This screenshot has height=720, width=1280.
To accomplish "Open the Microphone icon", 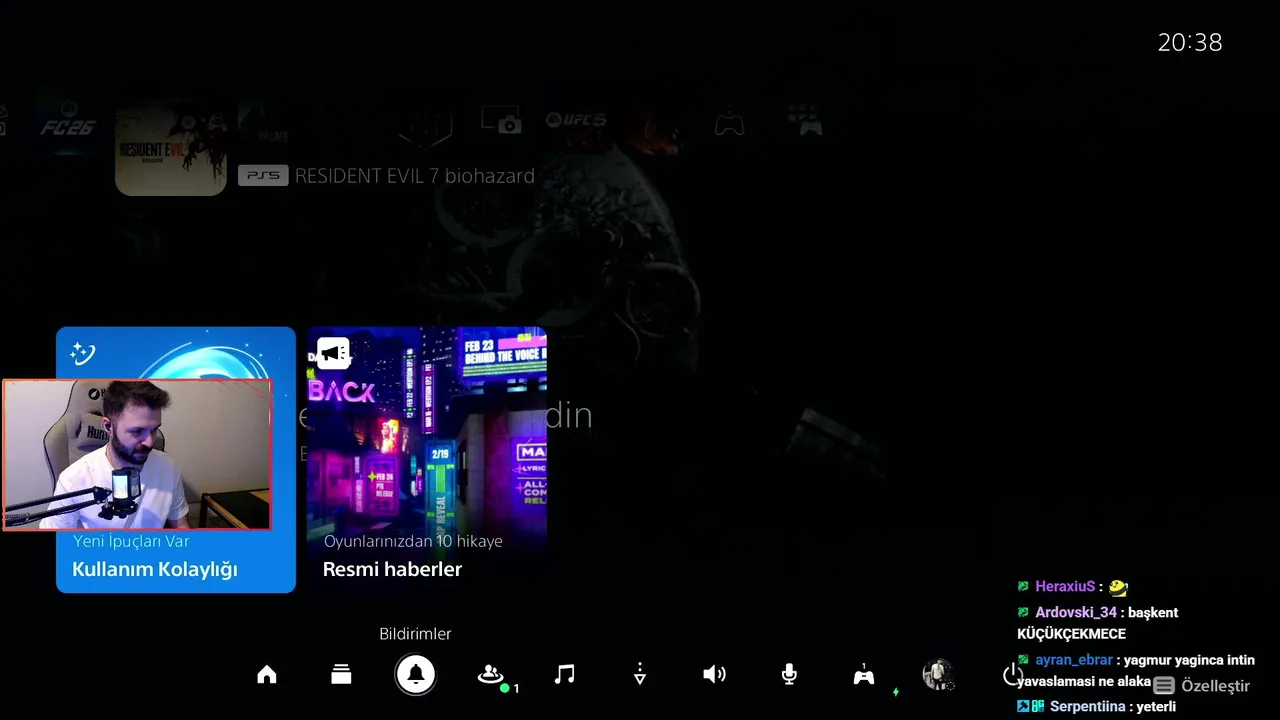I will [x=789, y=675].
